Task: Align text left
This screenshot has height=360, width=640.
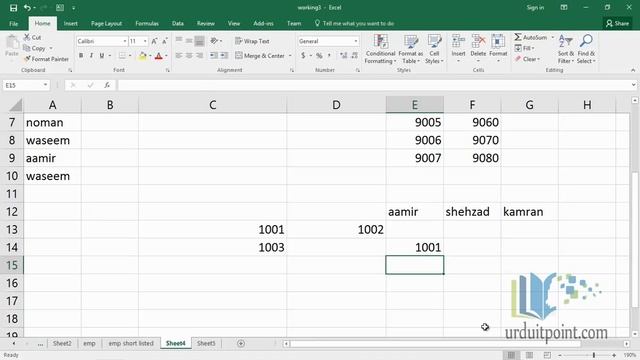Action: (179, 56)
